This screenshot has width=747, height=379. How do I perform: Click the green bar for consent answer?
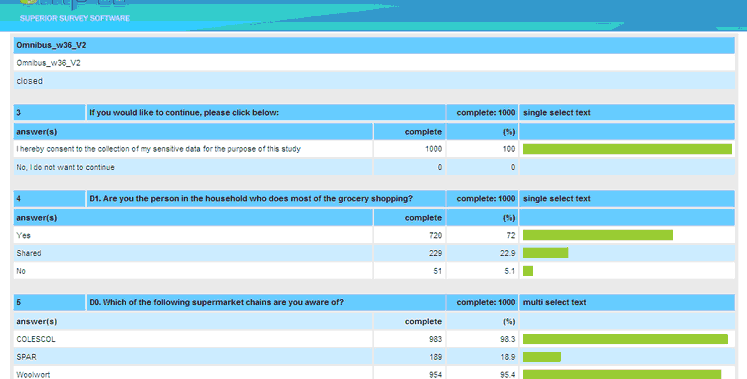627,149
